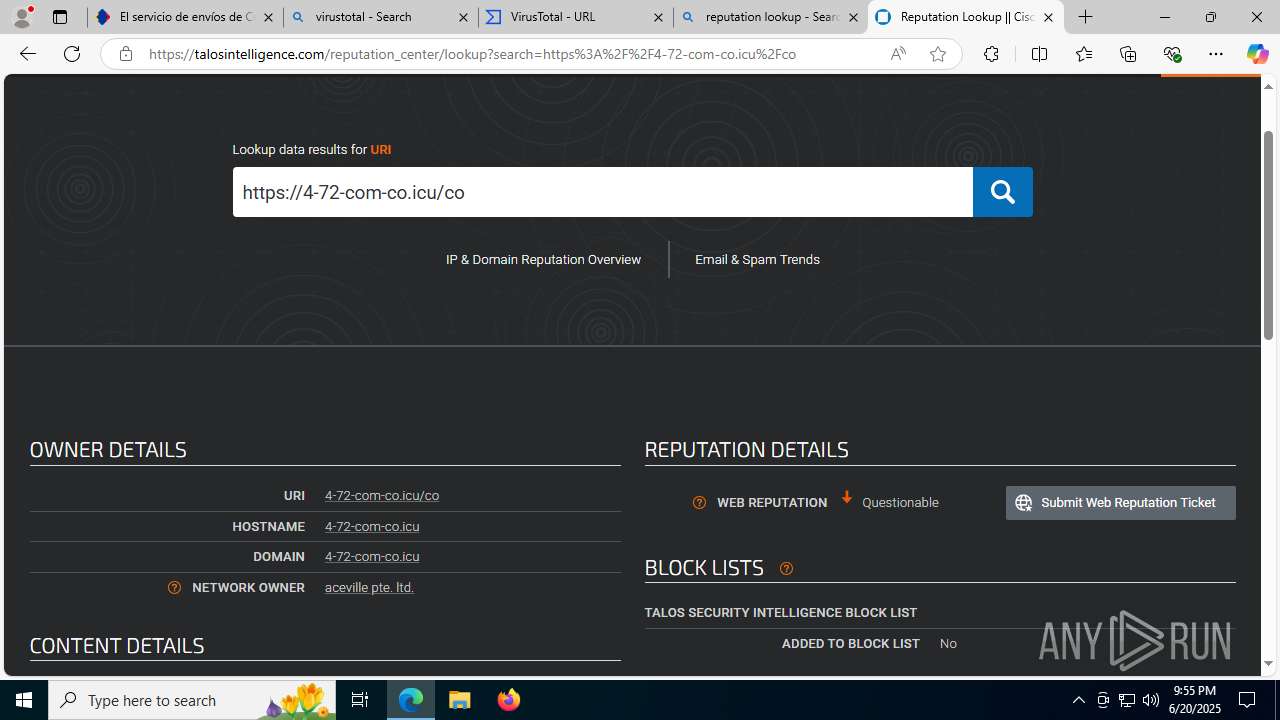Open the Favorites list icon

[x=1083, y=54]
